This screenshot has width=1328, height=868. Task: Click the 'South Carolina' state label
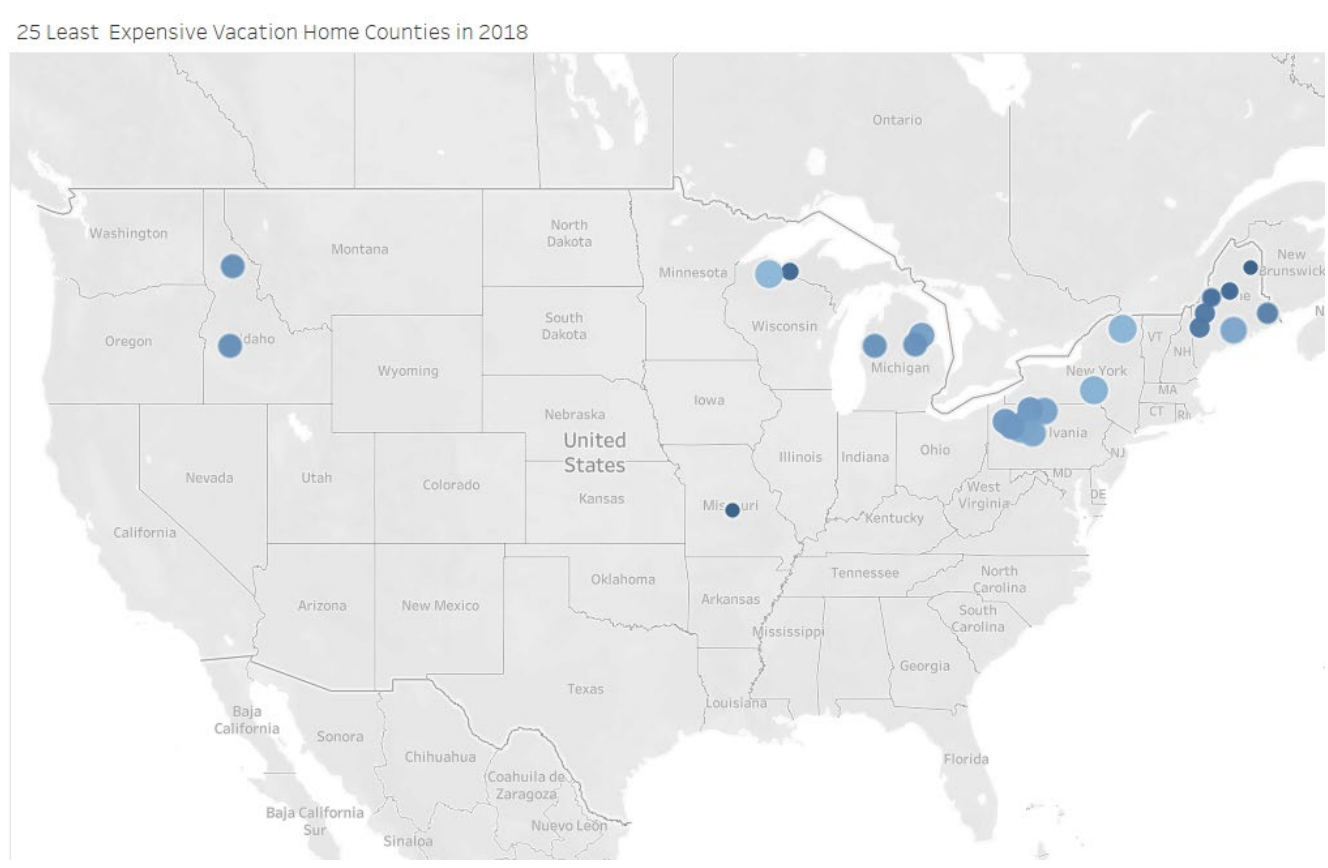coord(978,618)
